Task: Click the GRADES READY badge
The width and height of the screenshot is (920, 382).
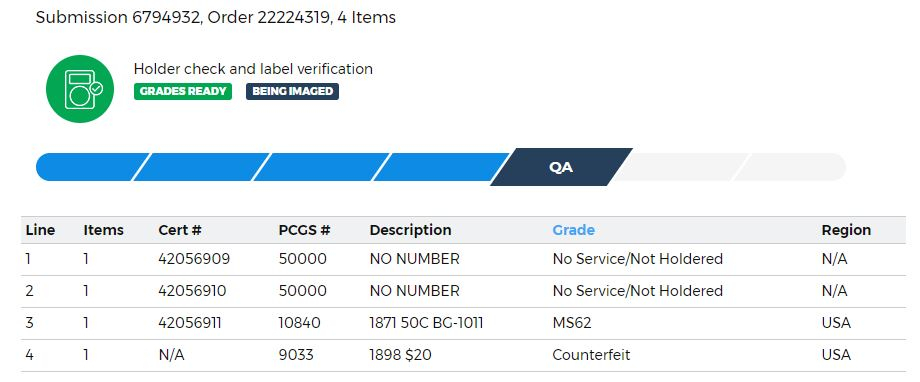Action: coord(183,92)
